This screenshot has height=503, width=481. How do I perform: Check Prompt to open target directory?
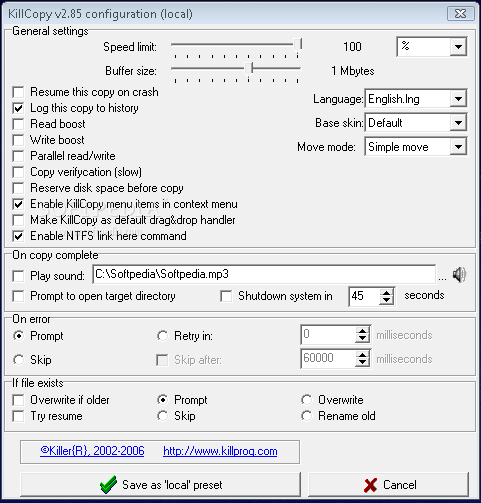pos(18,296)
